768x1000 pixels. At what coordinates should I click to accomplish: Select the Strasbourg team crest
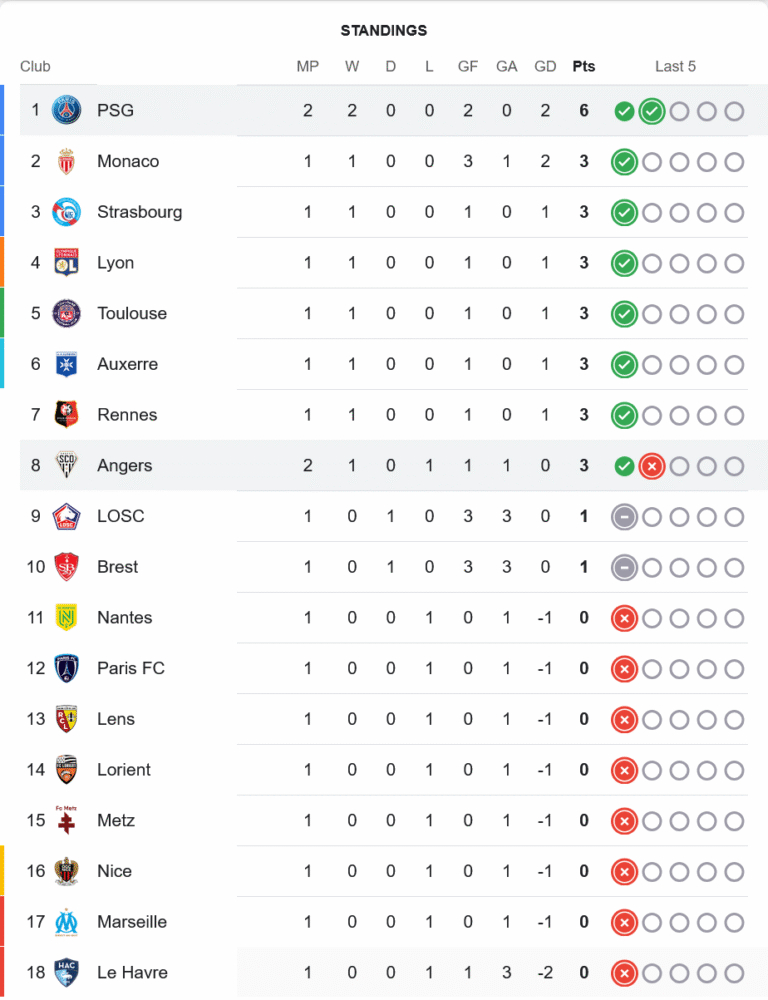66,212
